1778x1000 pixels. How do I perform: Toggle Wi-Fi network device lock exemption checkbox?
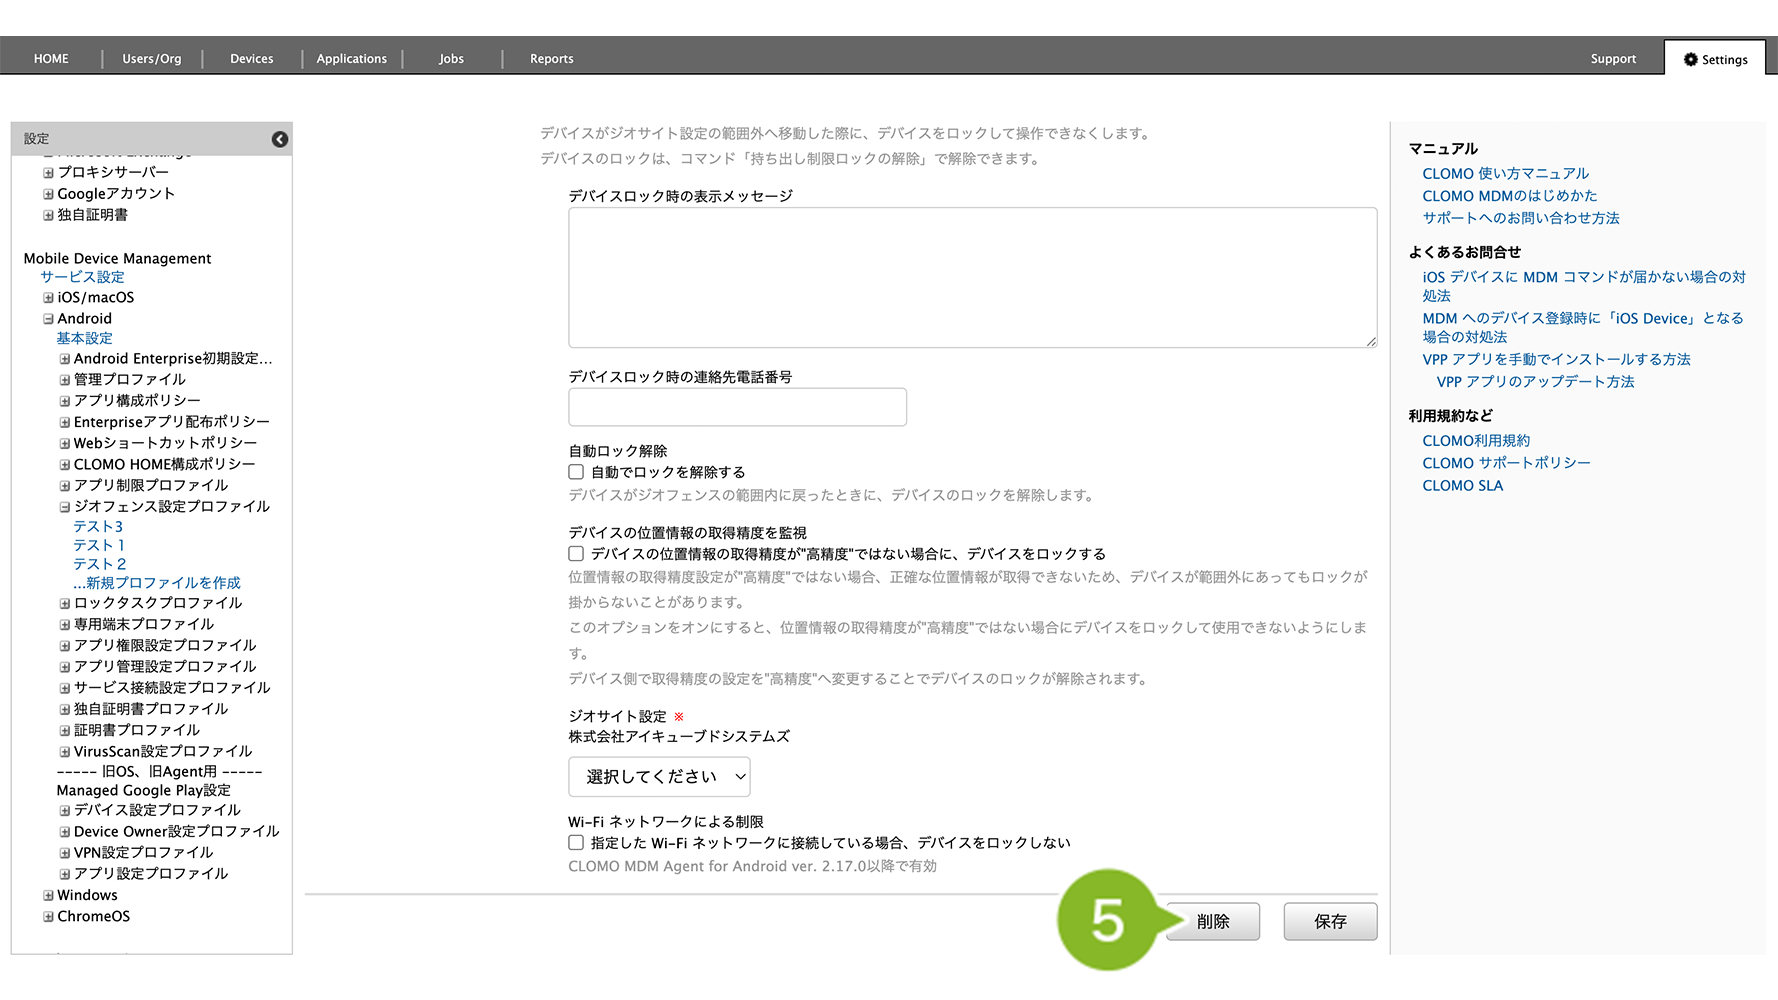pos(576,843)
